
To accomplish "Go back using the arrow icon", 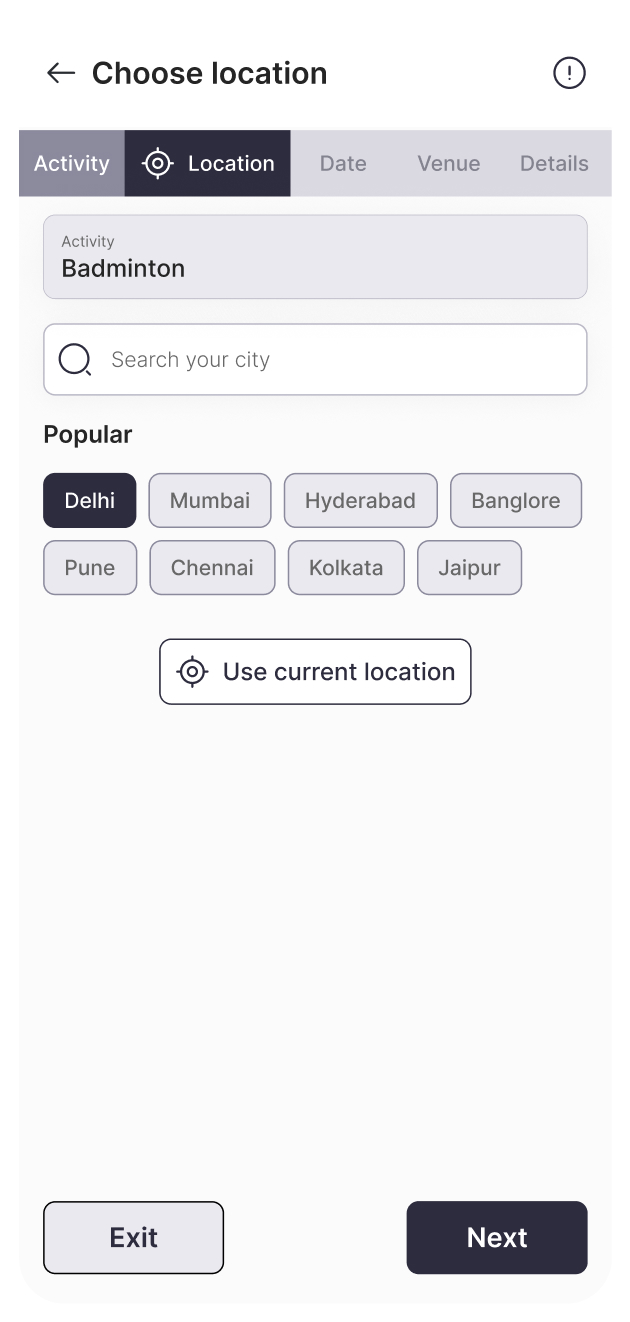I will pos(61,73).
